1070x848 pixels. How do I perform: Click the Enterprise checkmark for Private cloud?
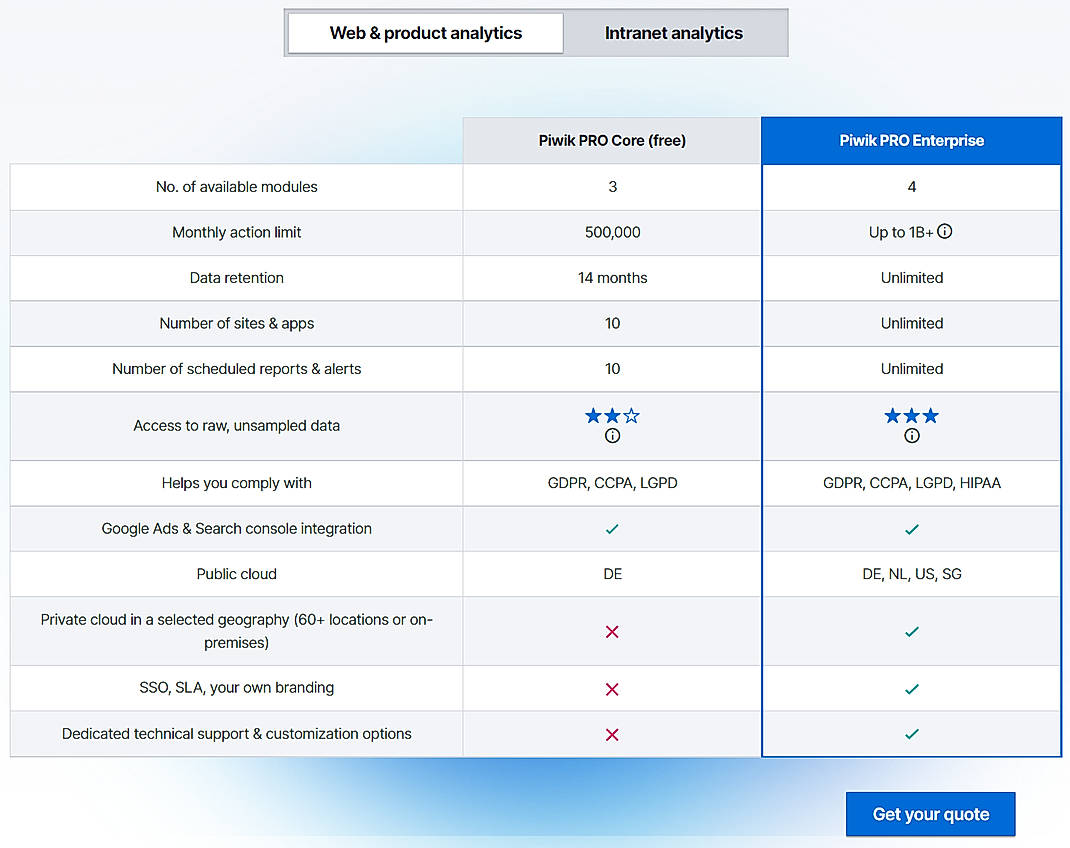pos(911,631)
